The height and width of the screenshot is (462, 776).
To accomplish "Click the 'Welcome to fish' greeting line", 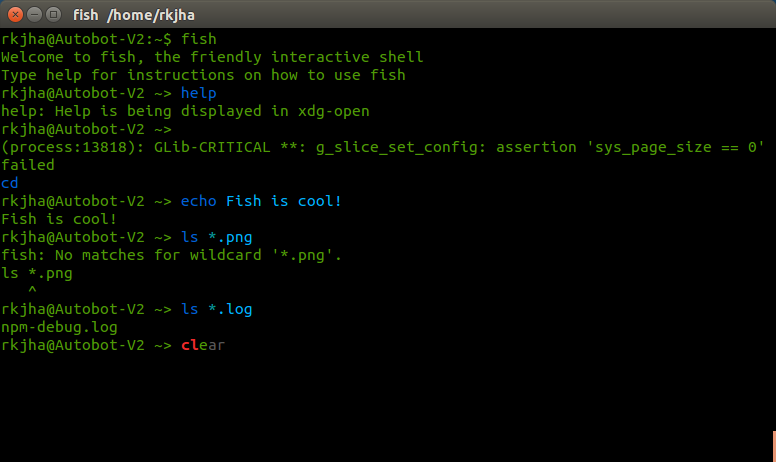I will click(212, 57).
